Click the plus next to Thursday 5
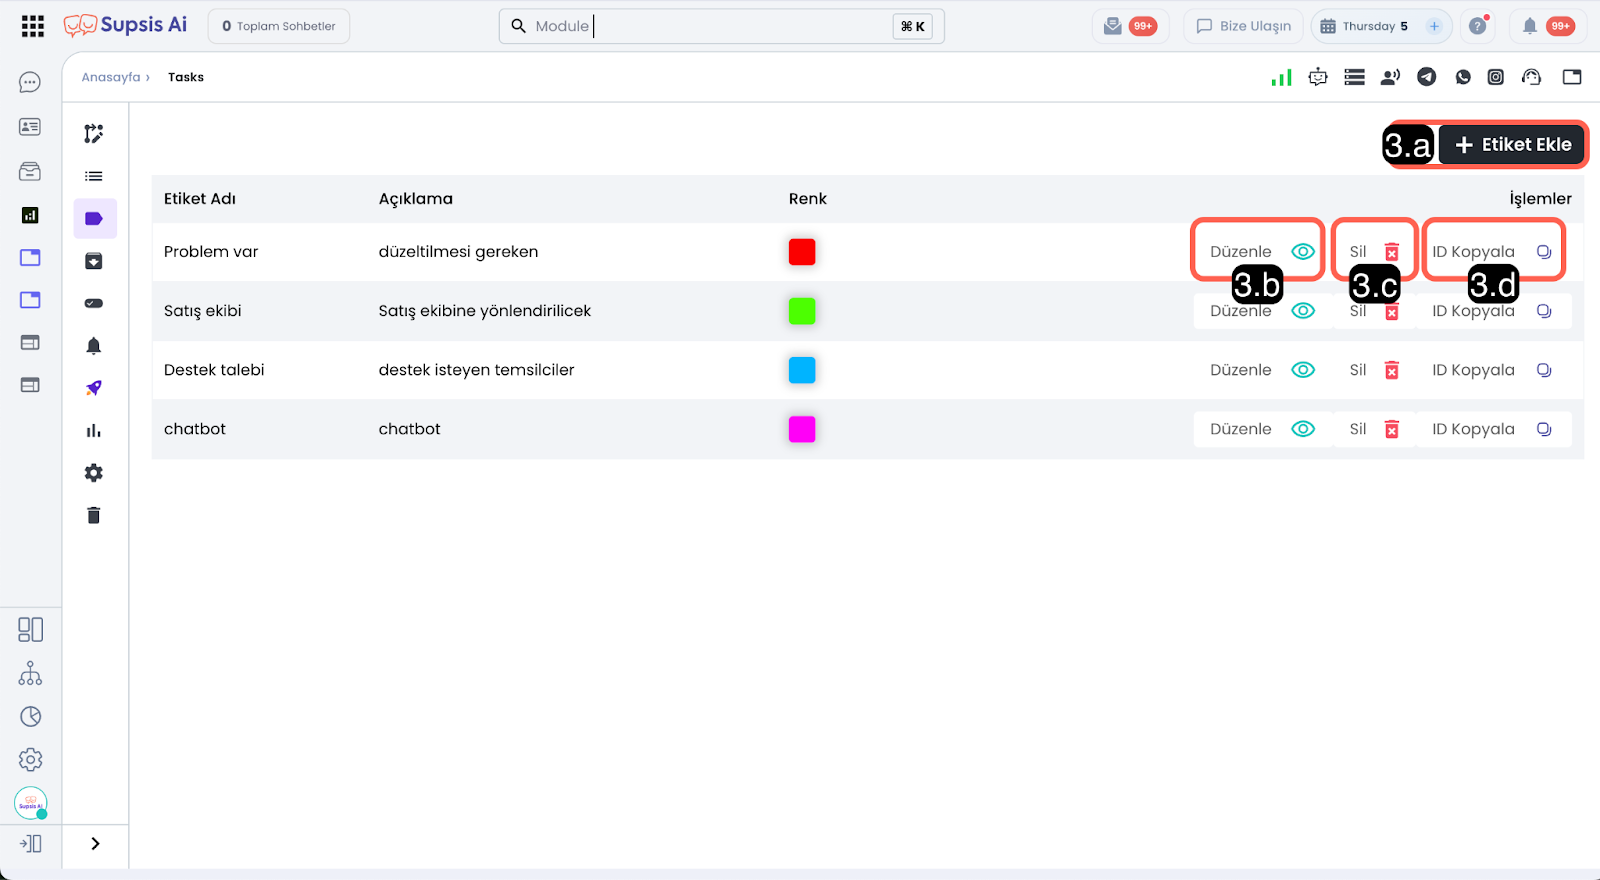 (1434, 26)
